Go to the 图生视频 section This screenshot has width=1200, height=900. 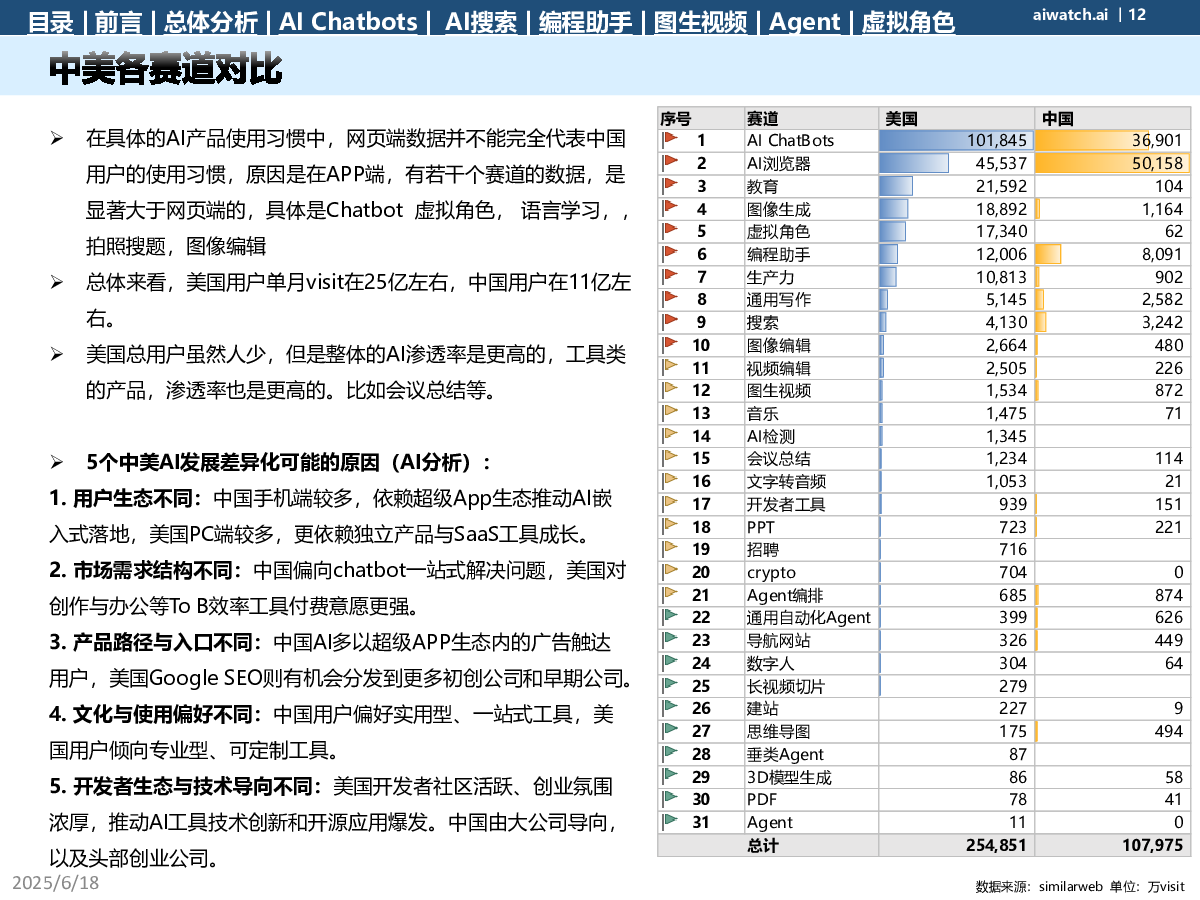point(700,21)
